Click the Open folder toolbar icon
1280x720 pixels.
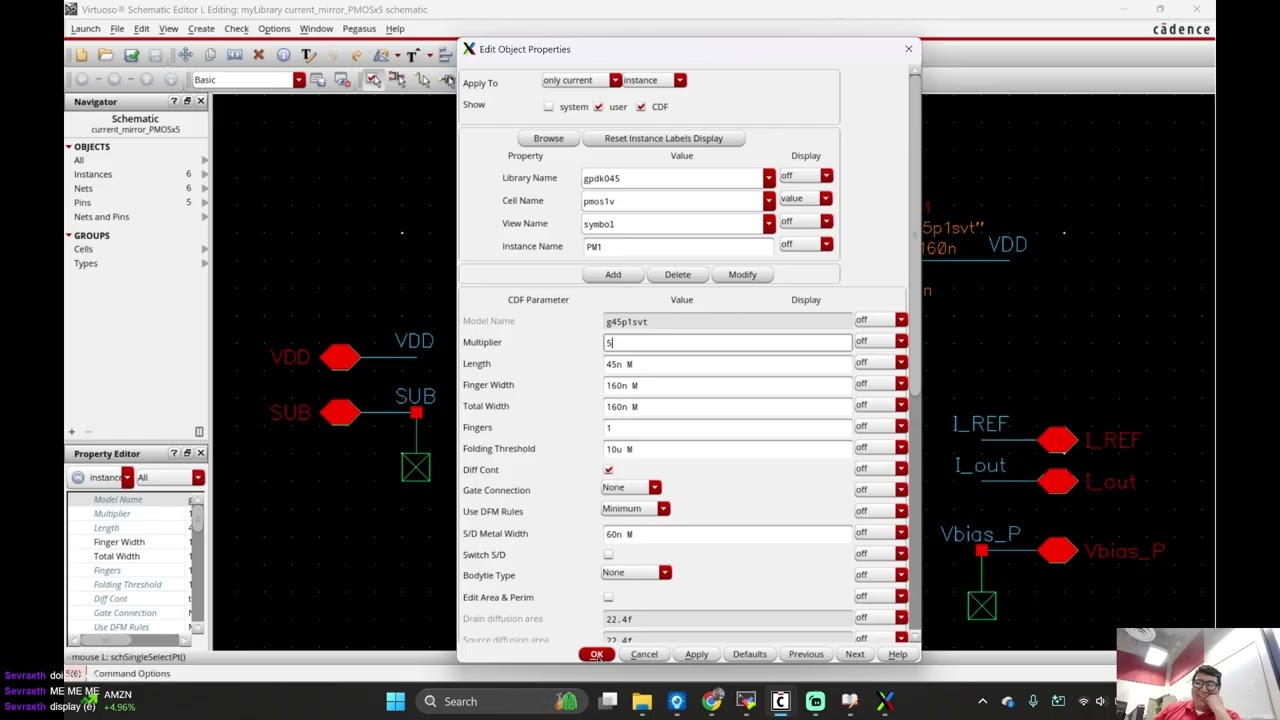point(106,55)
